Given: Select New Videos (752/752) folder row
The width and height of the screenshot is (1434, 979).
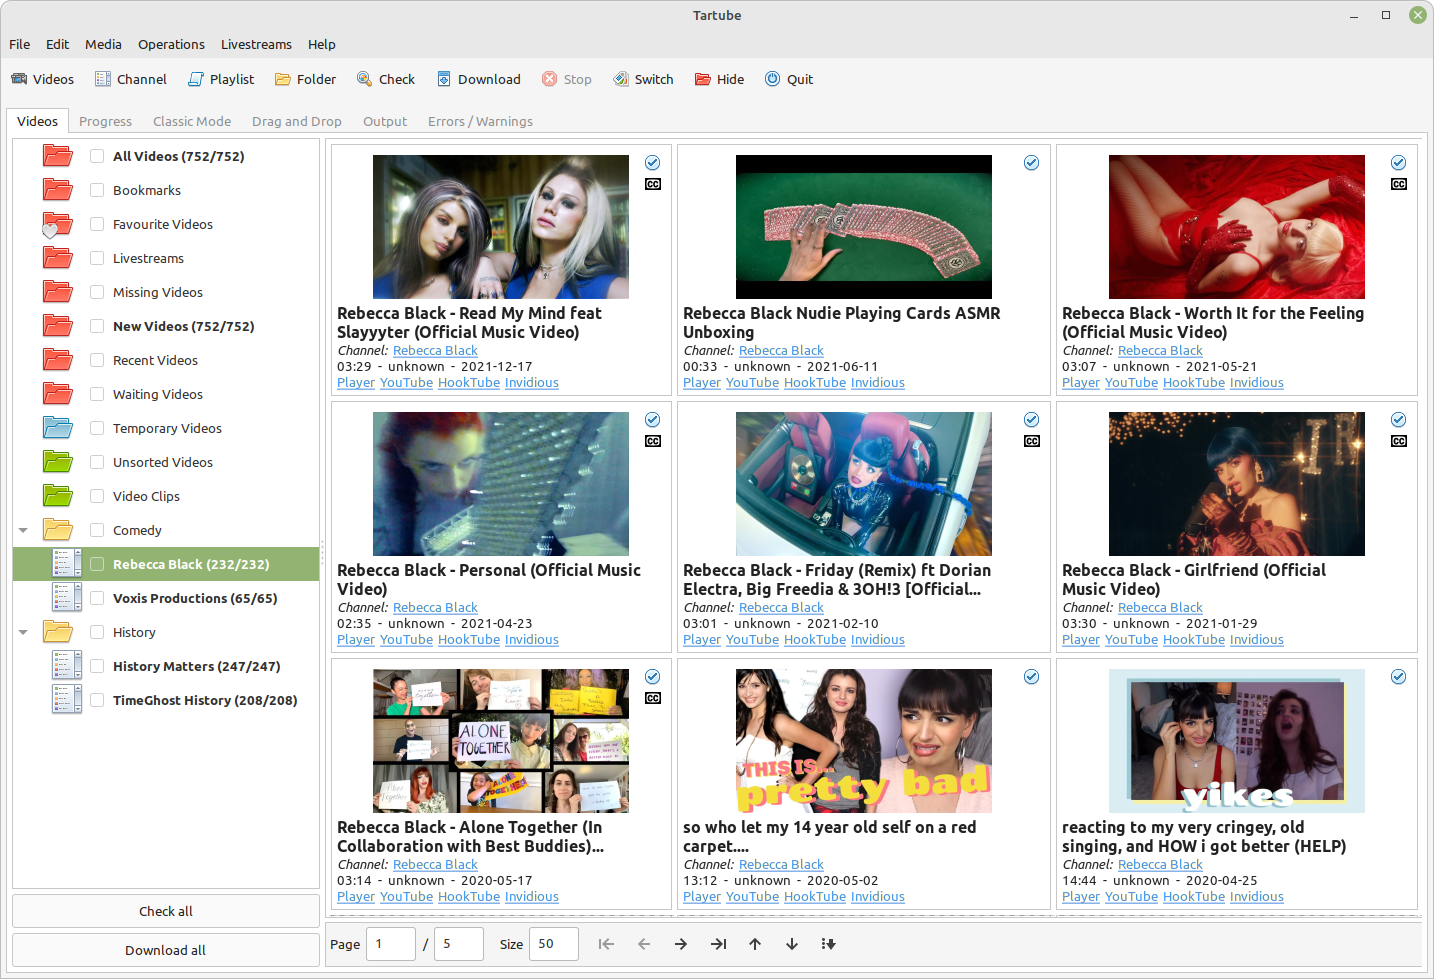Looking at the screenshot, I should click(166, 326).
